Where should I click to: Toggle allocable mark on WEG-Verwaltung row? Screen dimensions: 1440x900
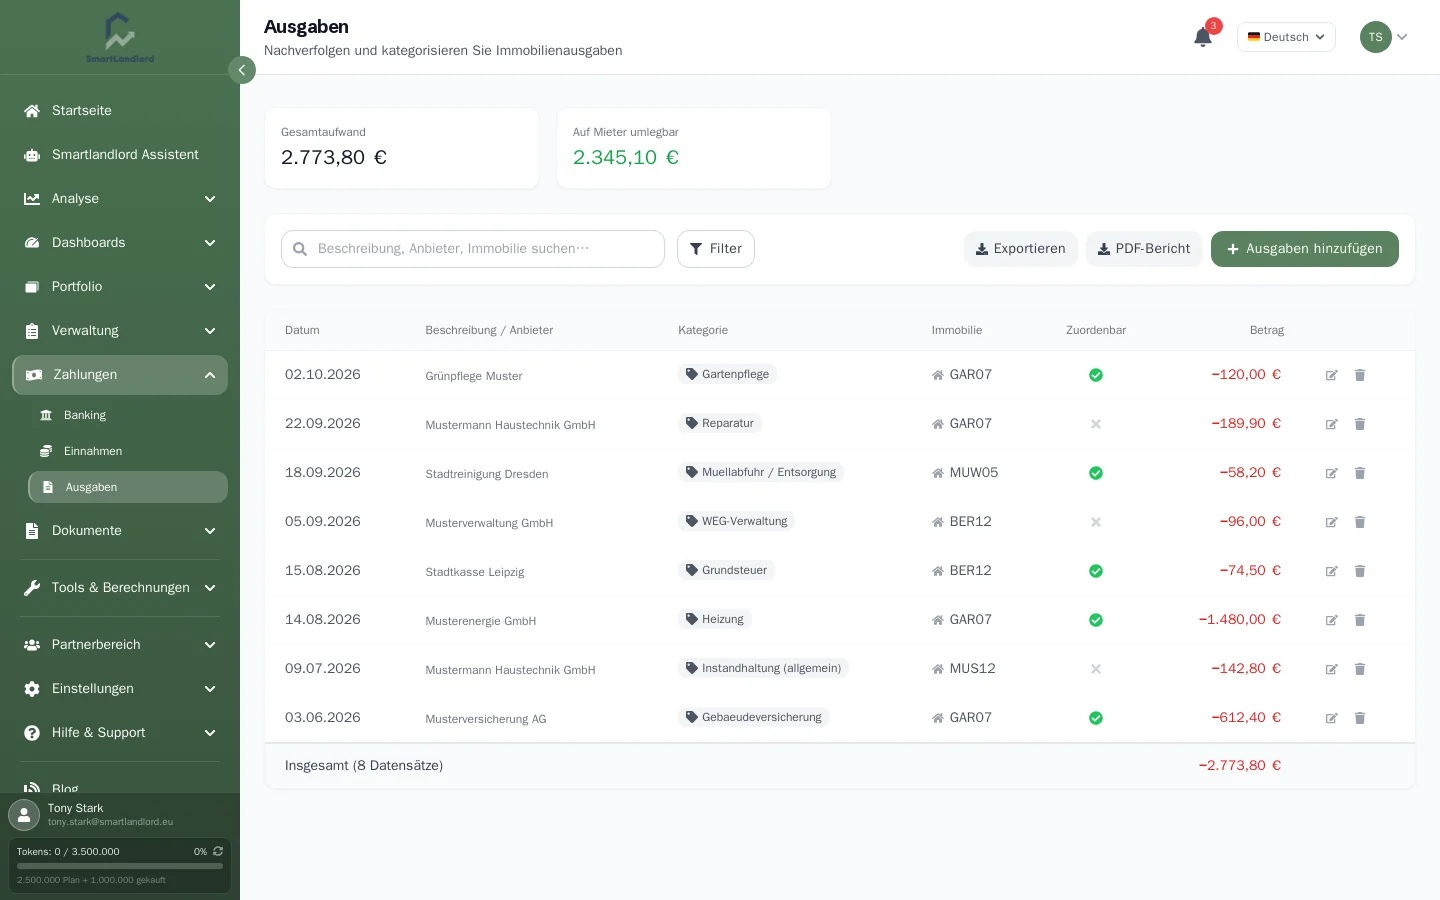tap(1096, 522)
